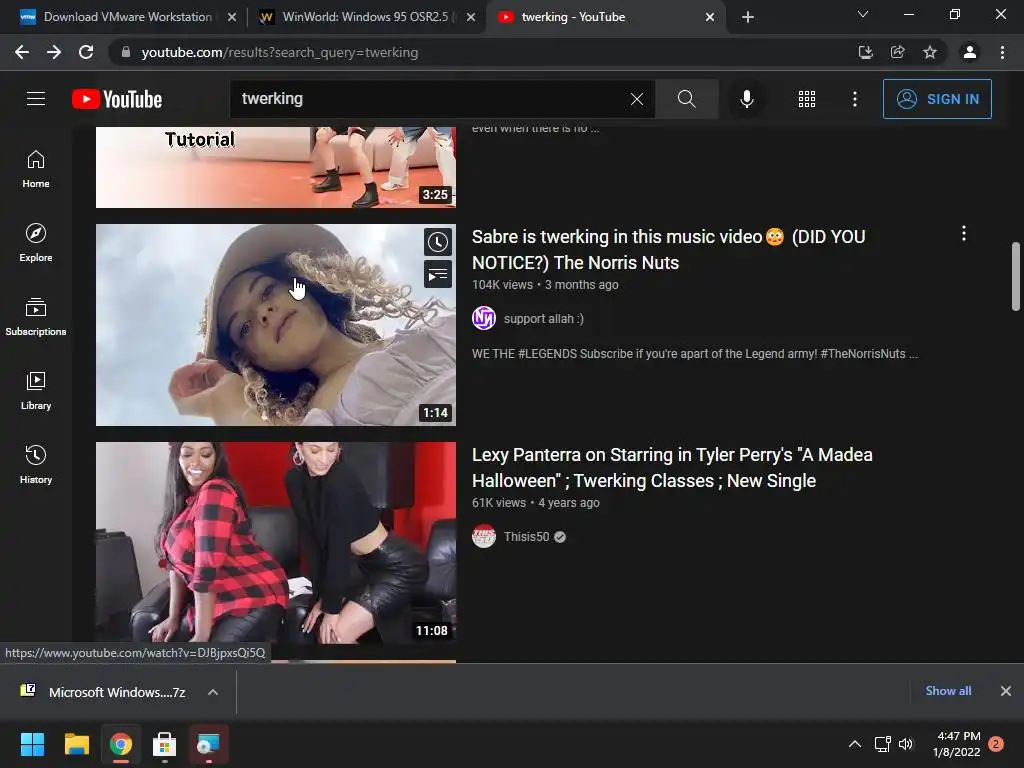Visit the support allah :) channel
Viewport: 1024px width, 768px height.
[x=543, y=319]
